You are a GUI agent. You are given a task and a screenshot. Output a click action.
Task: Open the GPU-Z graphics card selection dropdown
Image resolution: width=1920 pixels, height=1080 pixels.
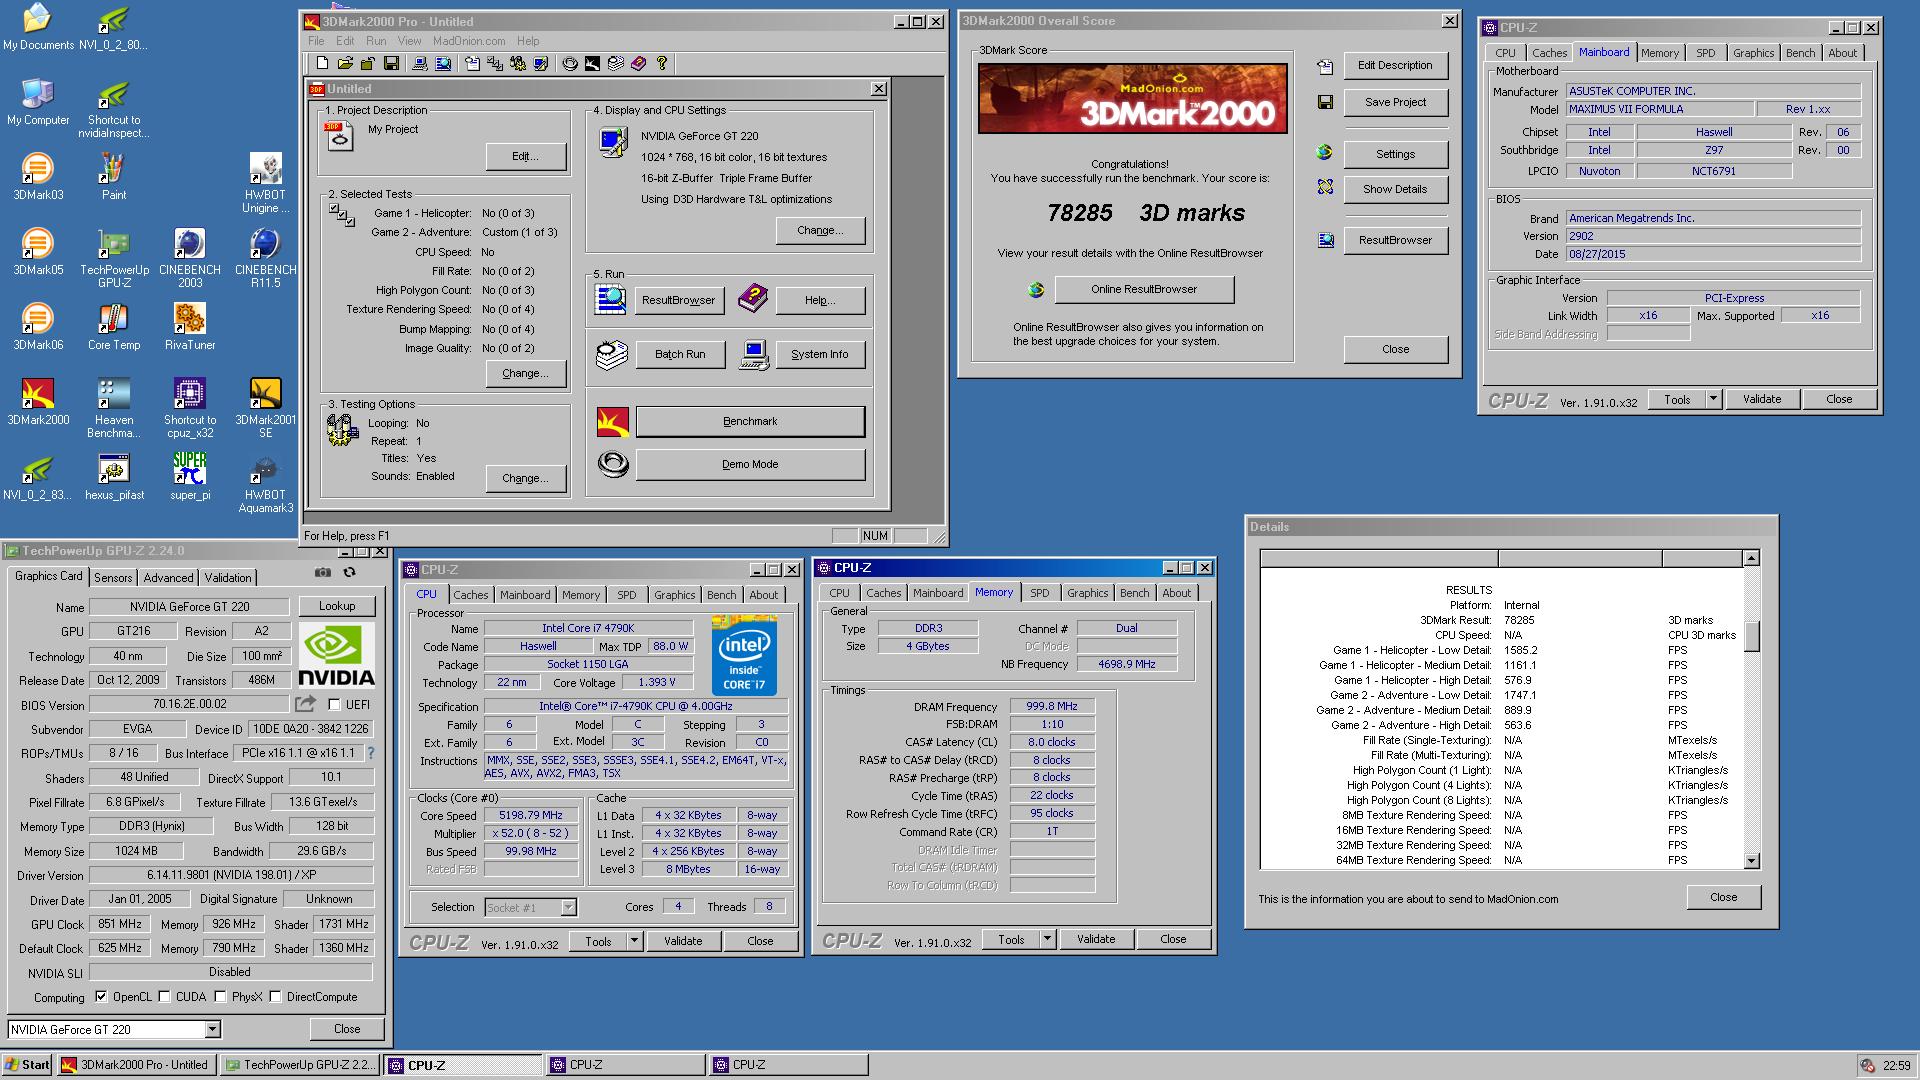pyautogui.click(x=212, y=1029)
